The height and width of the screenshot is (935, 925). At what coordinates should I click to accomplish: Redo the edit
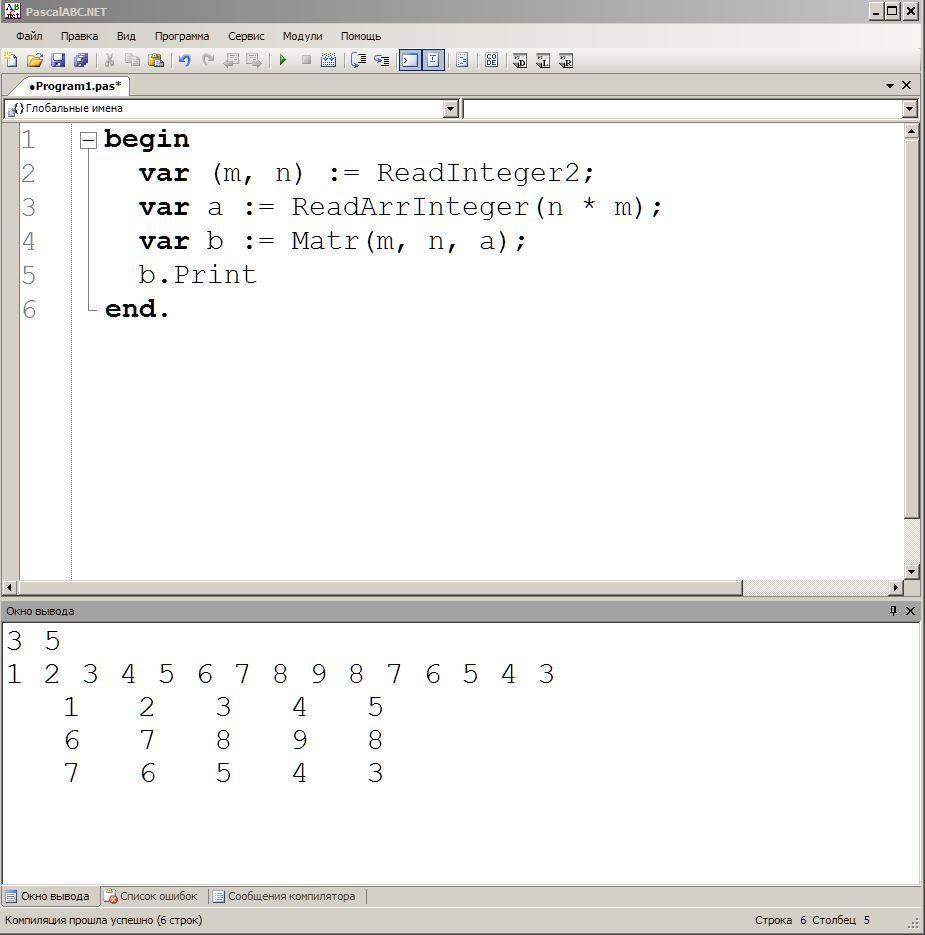pyautogui.click(x=208, y=60)
